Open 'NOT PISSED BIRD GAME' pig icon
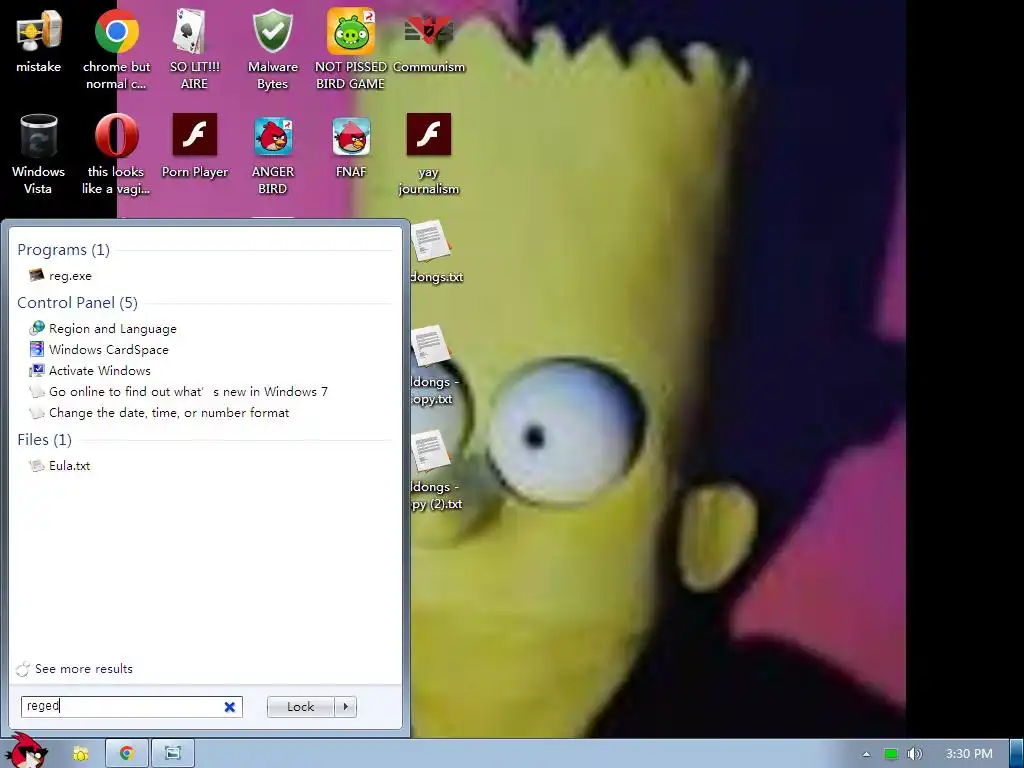 (351, 49)
